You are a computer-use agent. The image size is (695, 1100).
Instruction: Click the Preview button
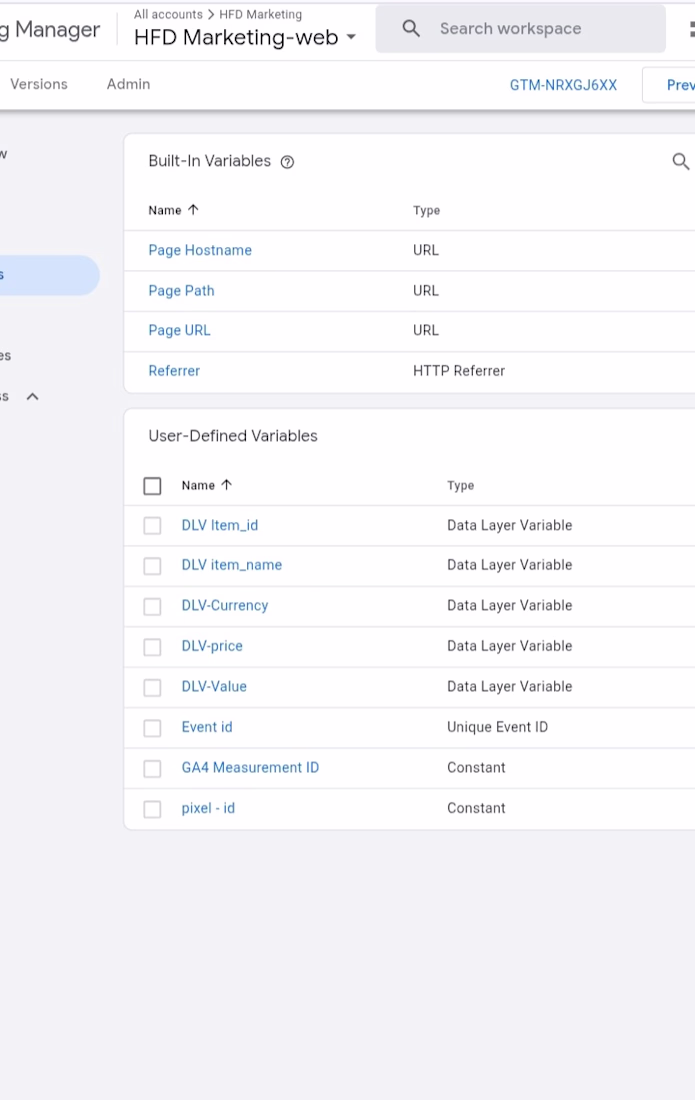671,85
